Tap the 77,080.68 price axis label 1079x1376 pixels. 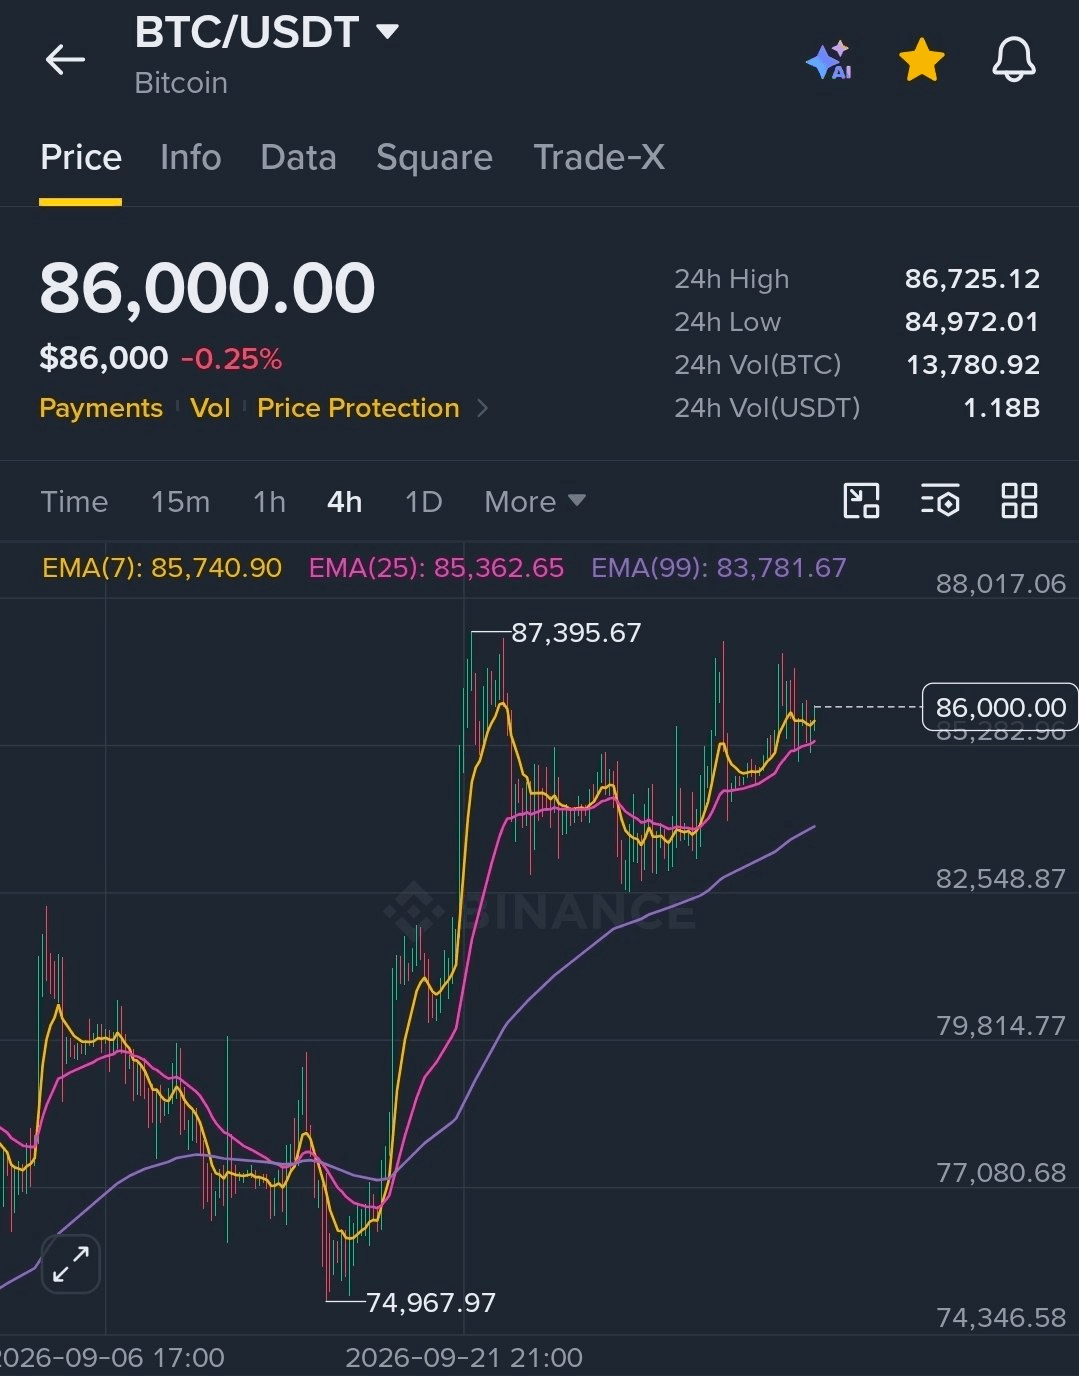tap(1001, 1172)
